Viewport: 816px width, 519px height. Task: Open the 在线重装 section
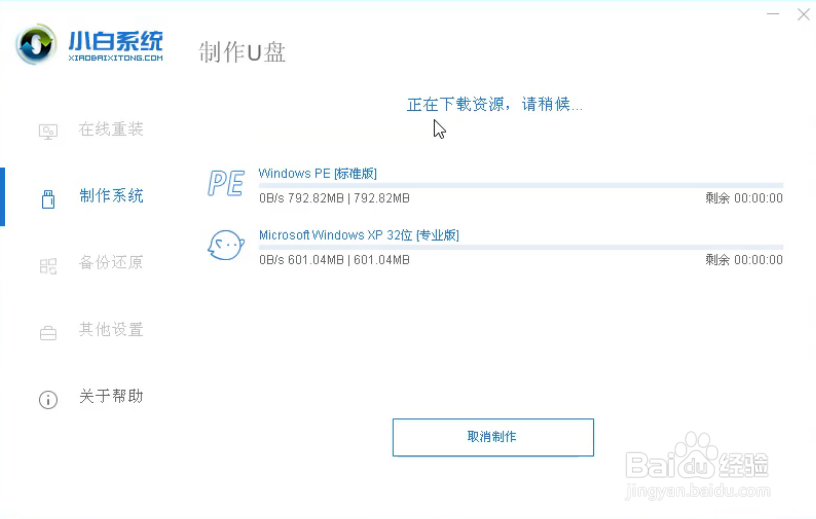click(x=111, y=129)
